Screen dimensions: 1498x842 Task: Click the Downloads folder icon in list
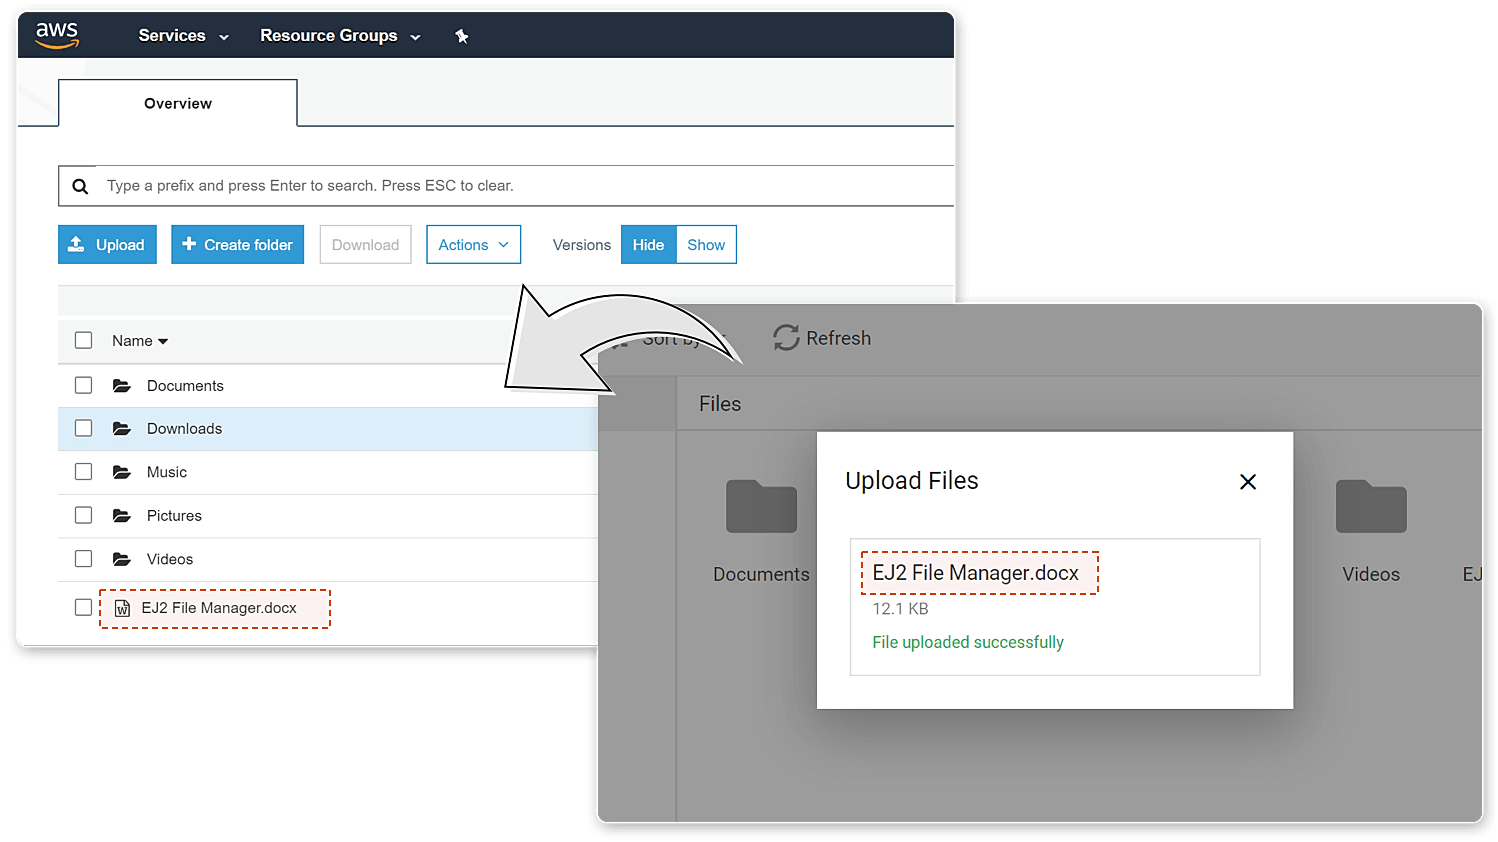pos(122,429)
